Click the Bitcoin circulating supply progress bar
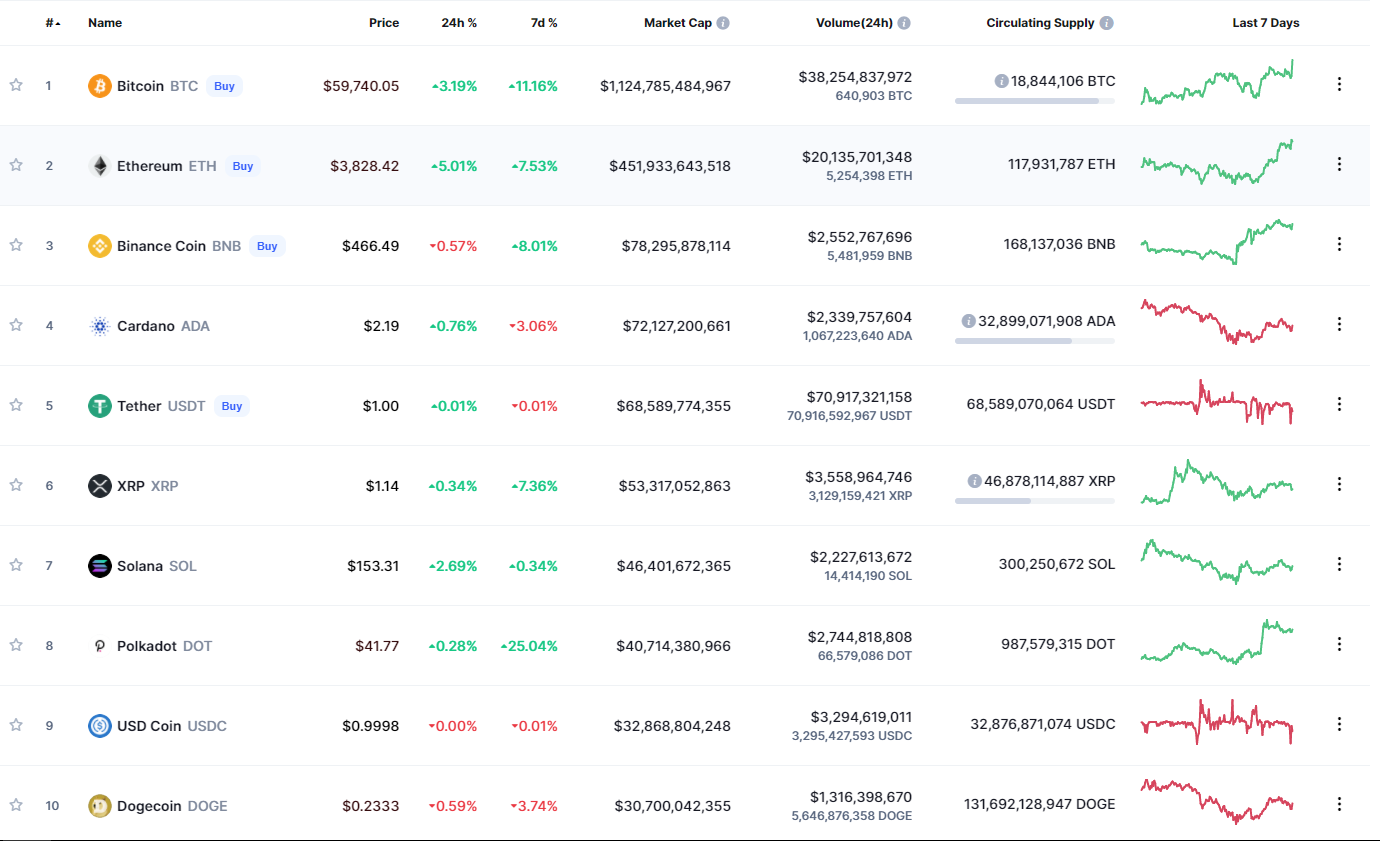1380x841 pixels. pyautogui.click(x=1035, y=101)
